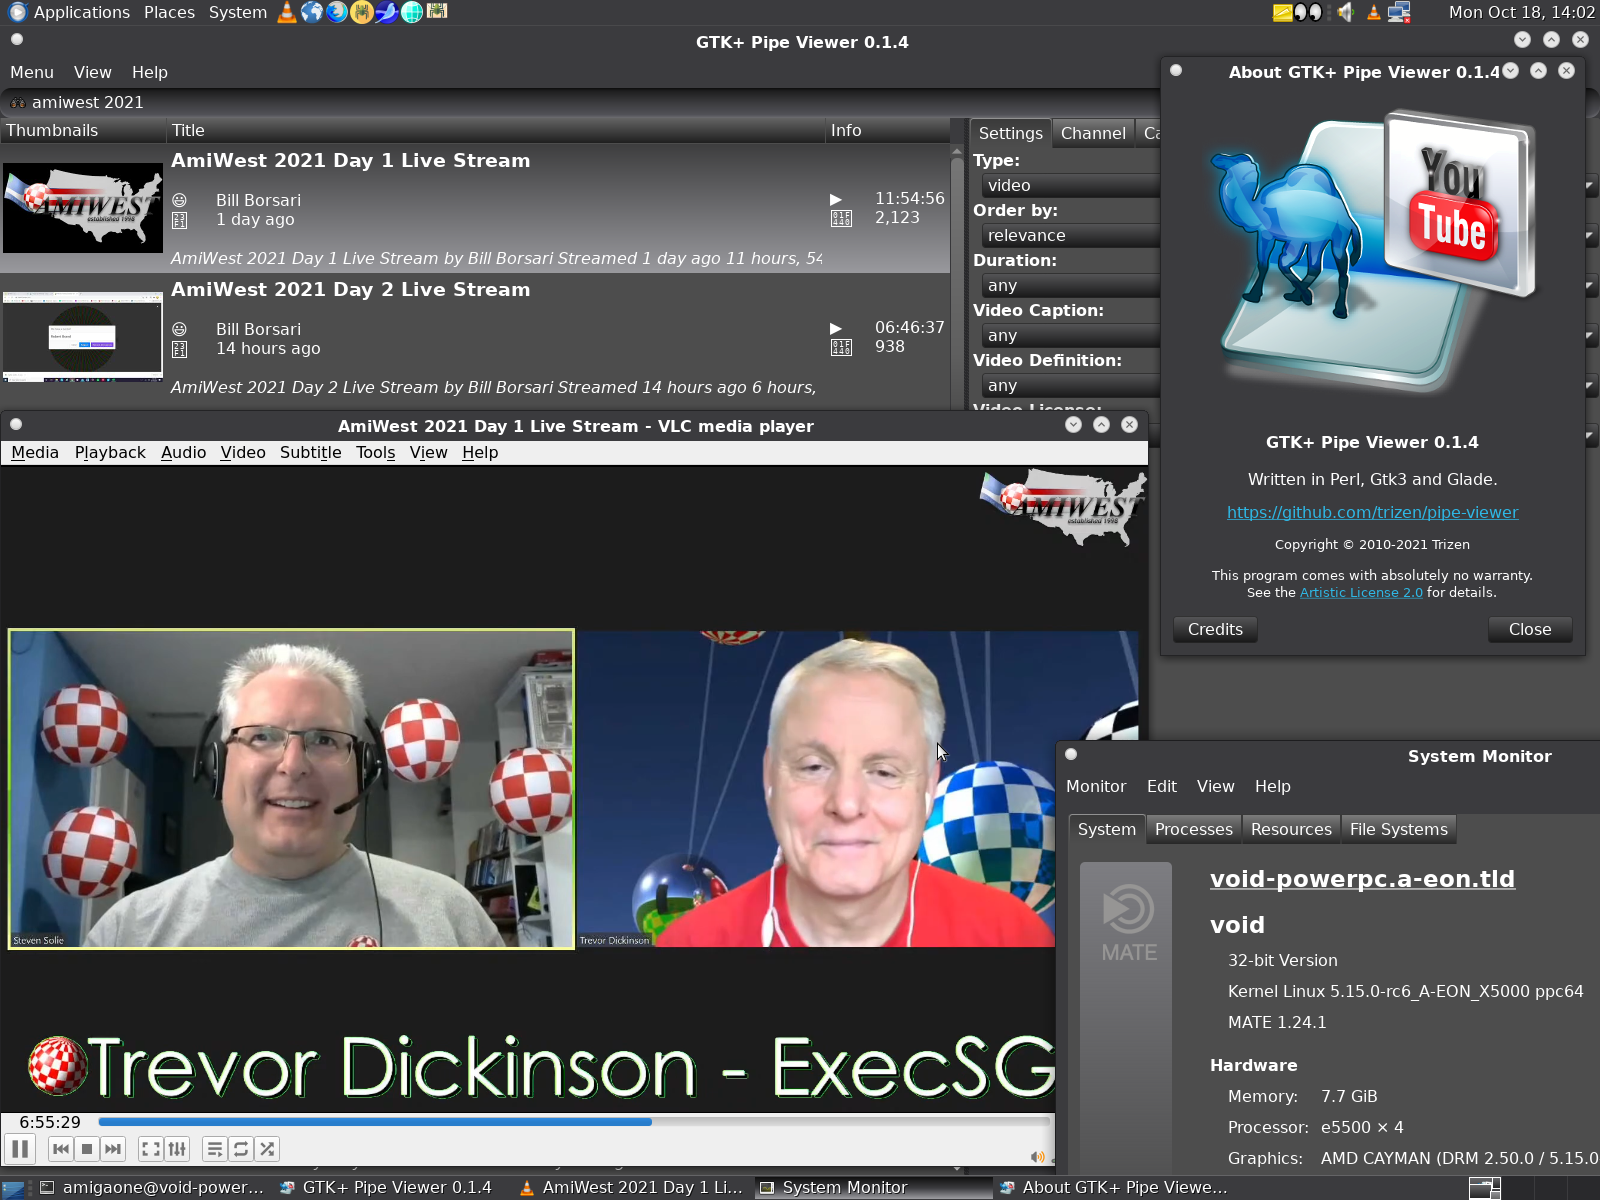1600x1200 pixels.
Task: Open VLC extended settings
Action: 177,1149
